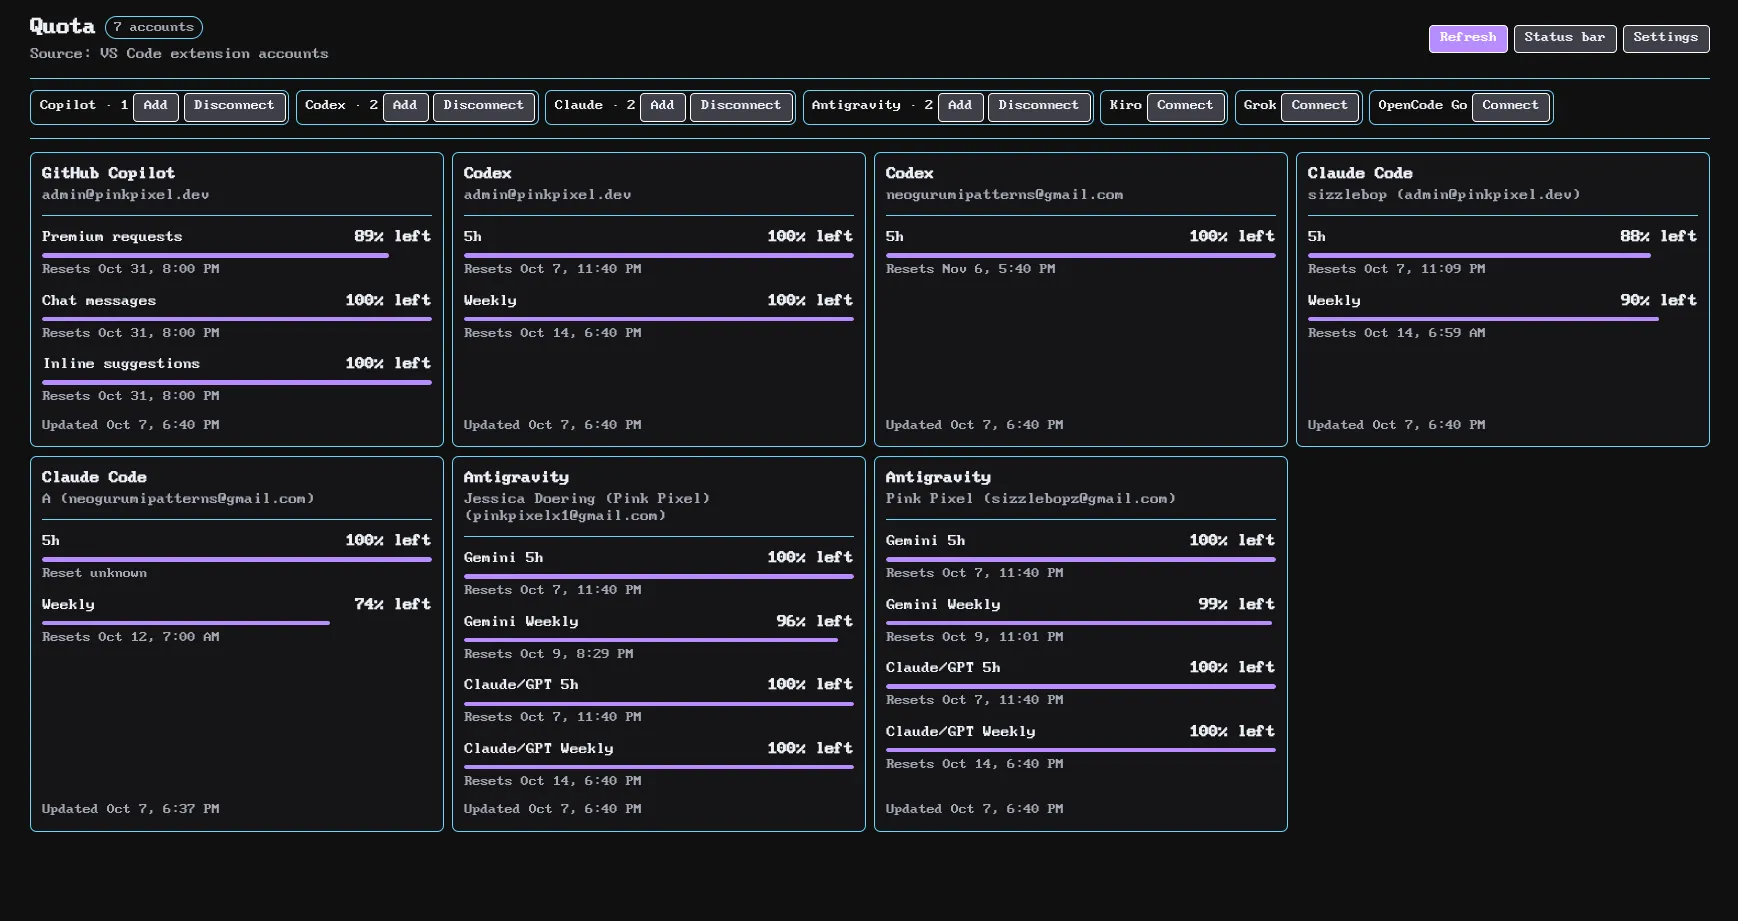The image size is (1738, 921).
Task: Click 'Source: VS Code extension accounts' text
Action: click(179, 54)
